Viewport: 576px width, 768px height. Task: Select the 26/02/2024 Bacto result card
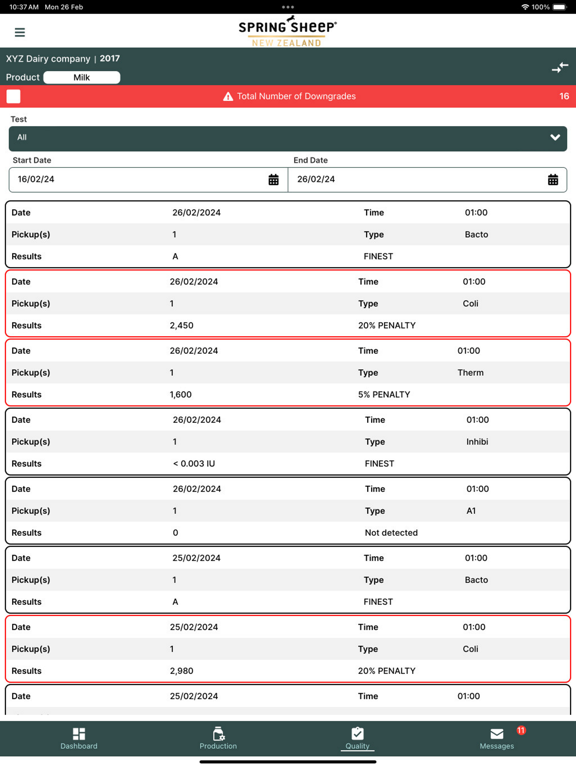tap(288, 234)
